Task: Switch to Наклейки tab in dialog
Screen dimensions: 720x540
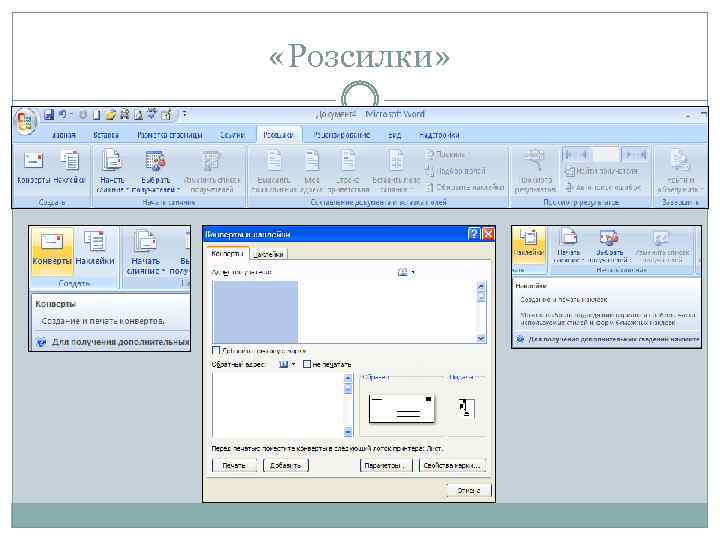Action: point(269,254)
